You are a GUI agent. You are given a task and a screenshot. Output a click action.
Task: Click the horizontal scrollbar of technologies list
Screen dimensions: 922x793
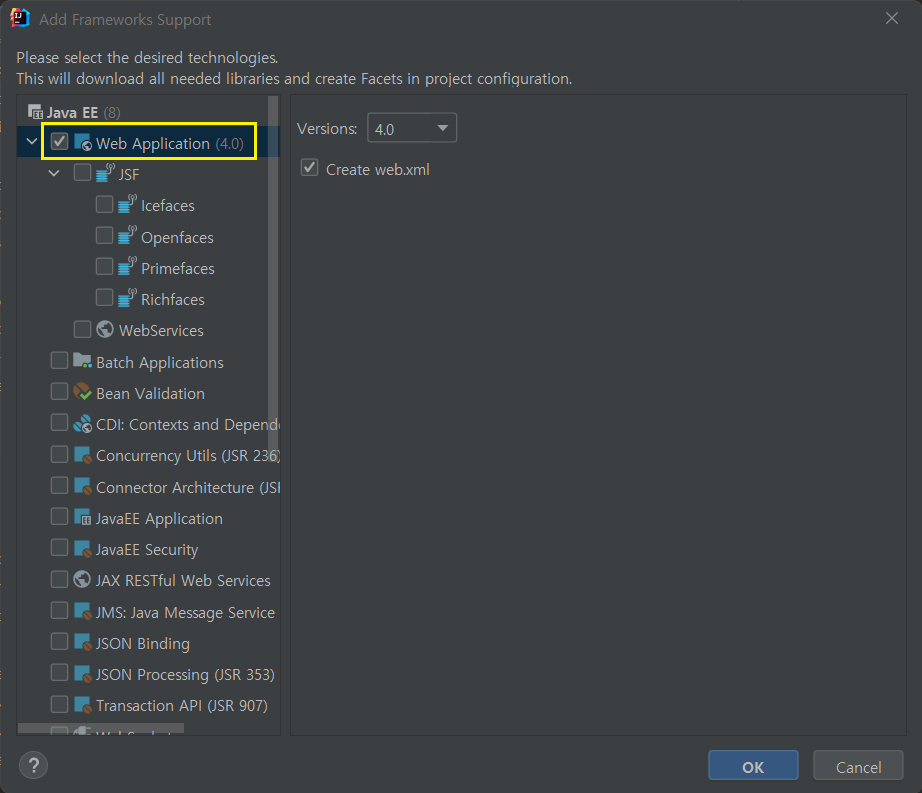(101, 729)
